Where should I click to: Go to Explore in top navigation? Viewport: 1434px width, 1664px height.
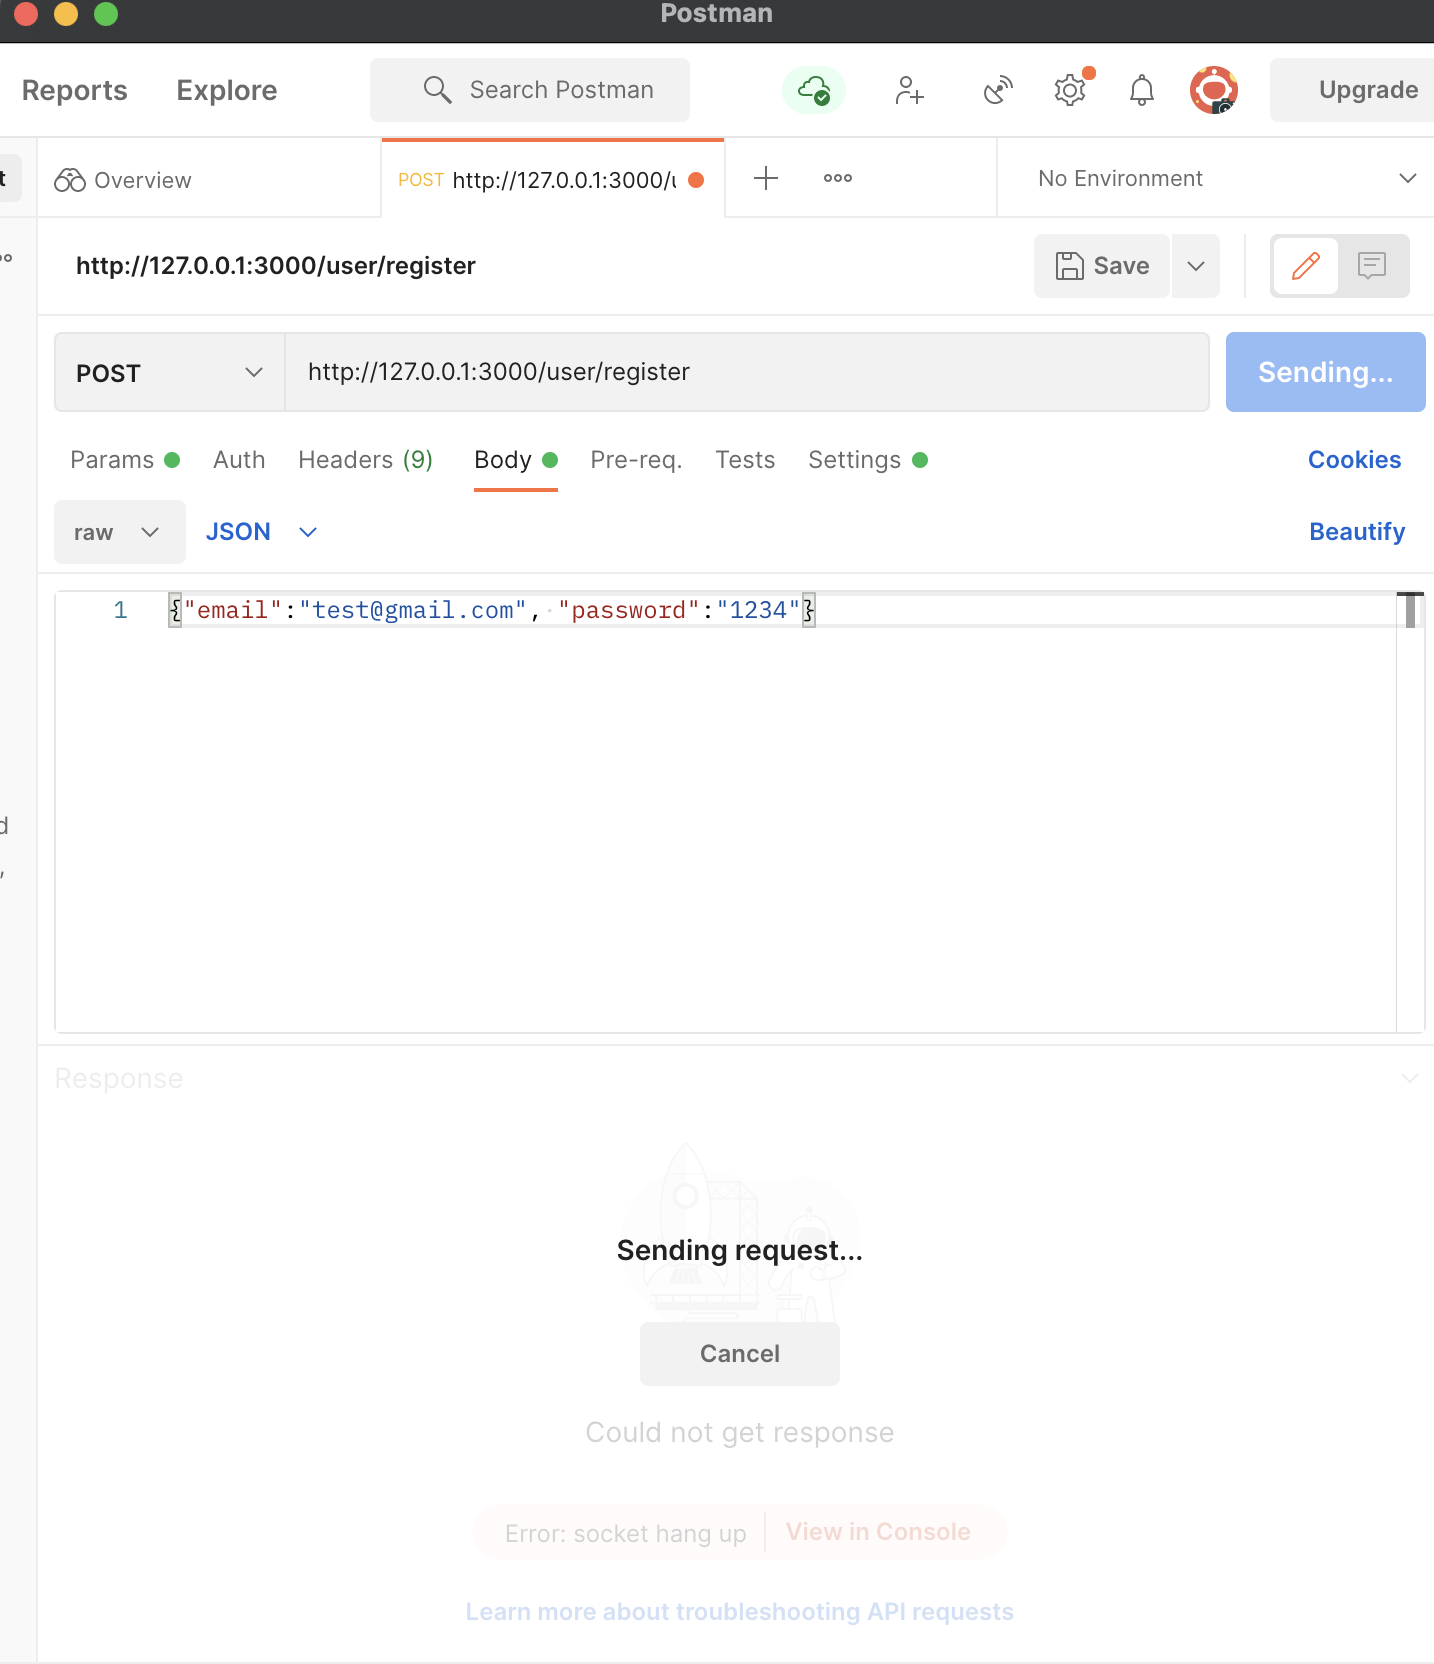227,90
